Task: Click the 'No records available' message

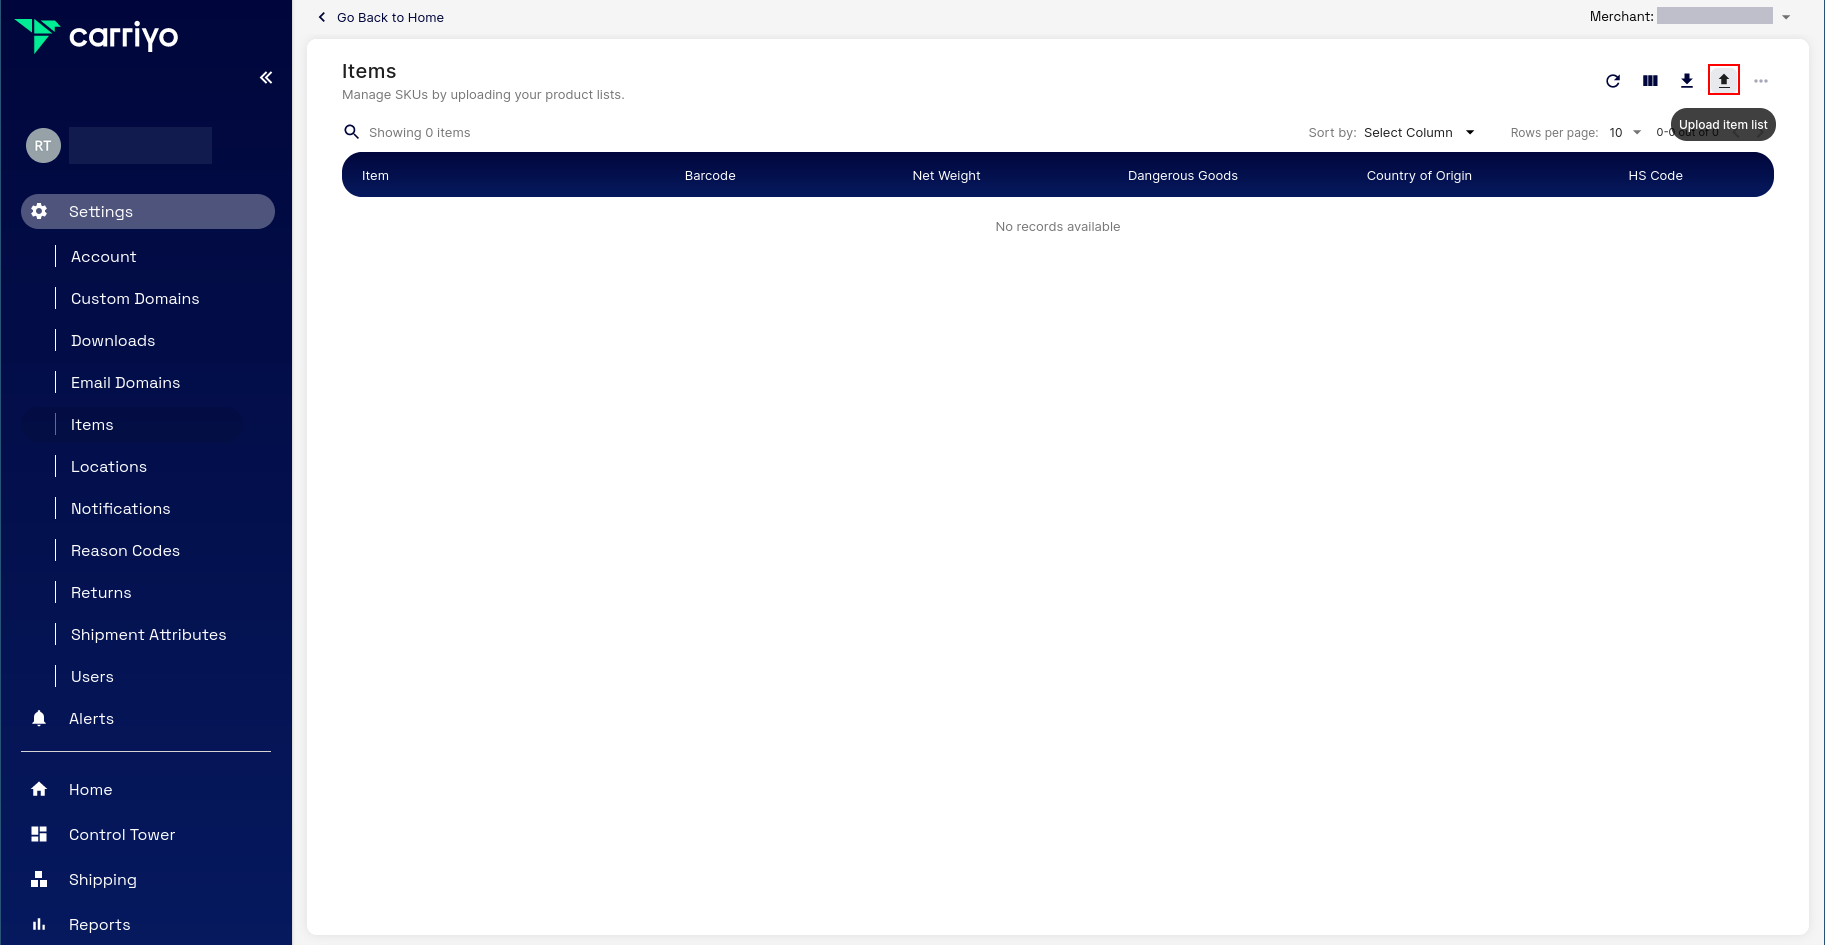Action: coord(1058,227)
